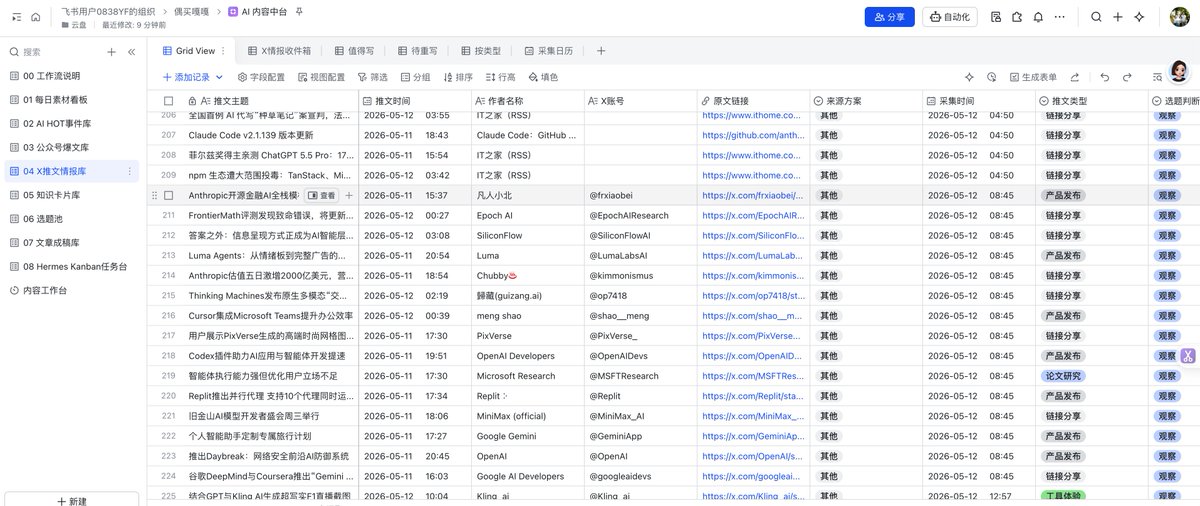Image resolution: width=1200 pixels, height=506 pixels.
Task: Click the sidebar 搜索 search field
Action: tap(52, 52)
